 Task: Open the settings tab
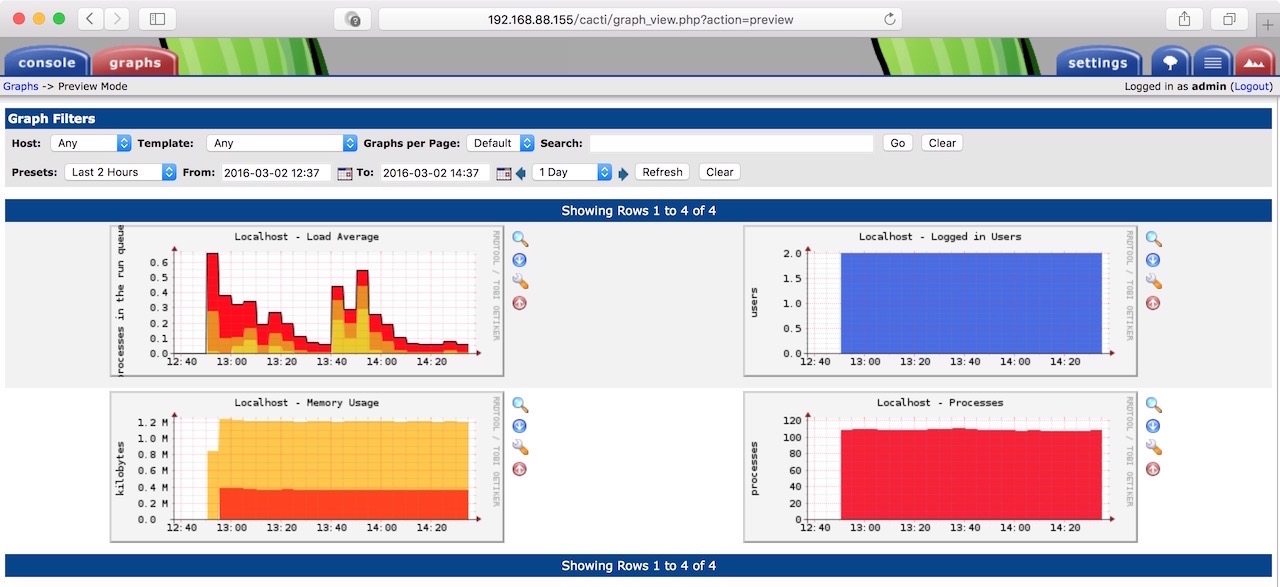point(1097,62)
